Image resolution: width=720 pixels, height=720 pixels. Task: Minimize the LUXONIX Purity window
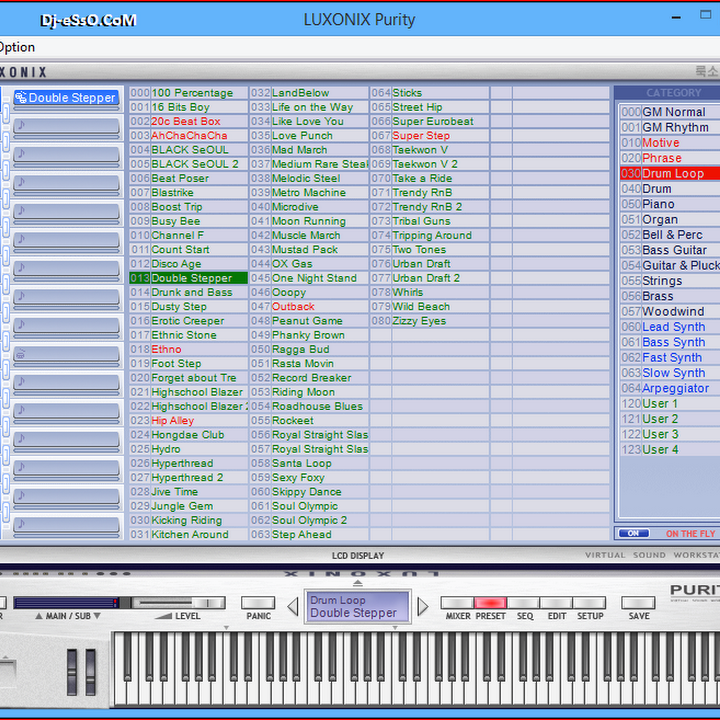coord(676,18)
